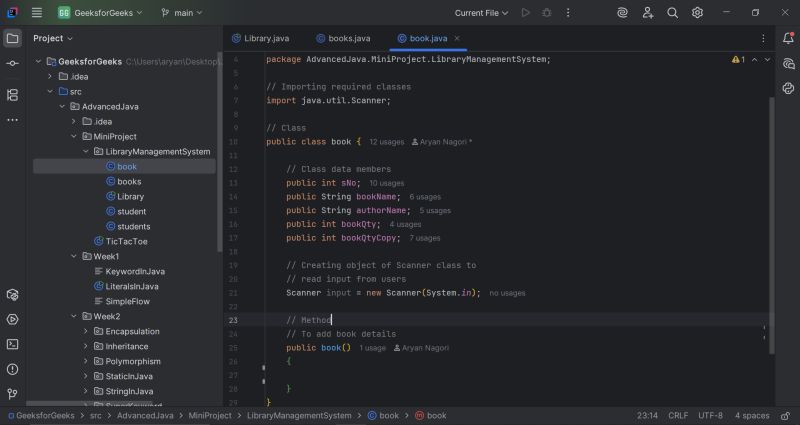The width and height of the screenshot is (800, 425).
Task: Open editor tabs options menu
Action: (763, 38)
